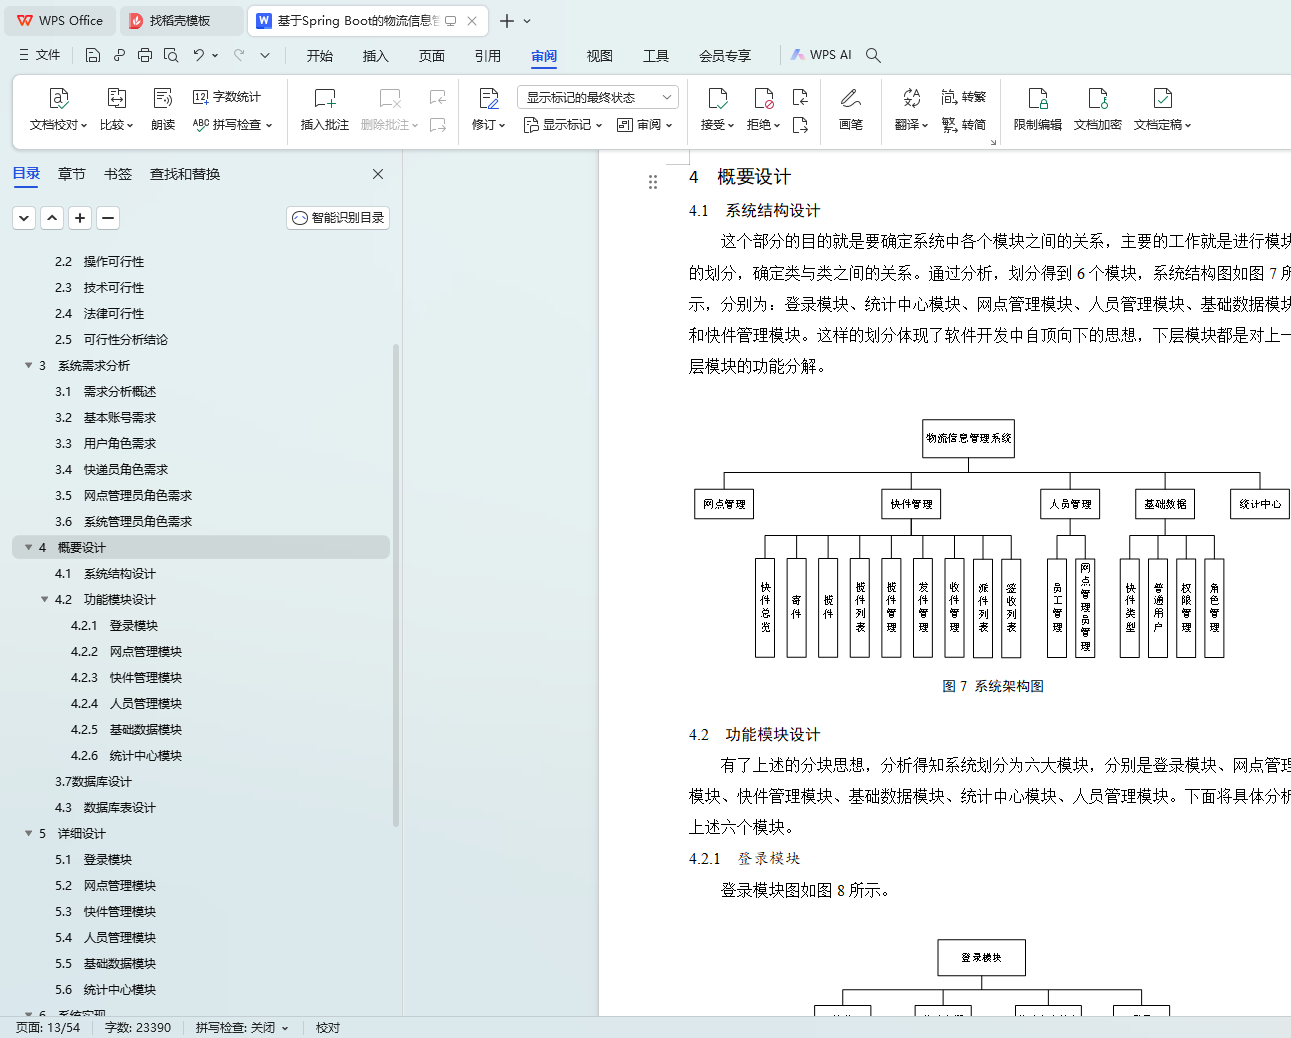
Task: Open 限制编辑 restrict editing
Action: tap(1038, 108)
